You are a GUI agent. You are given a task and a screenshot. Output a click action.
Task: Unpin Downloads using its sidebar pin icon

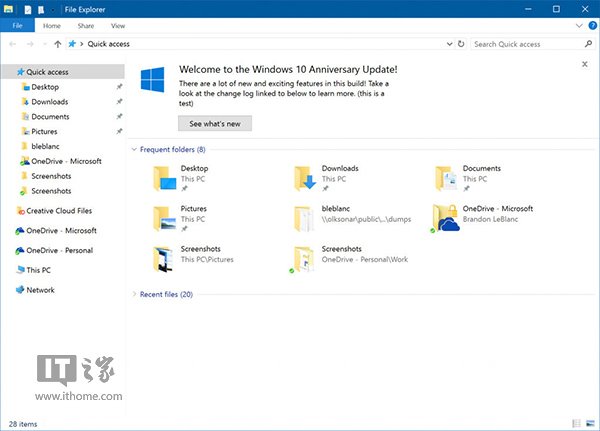point(119,101)
